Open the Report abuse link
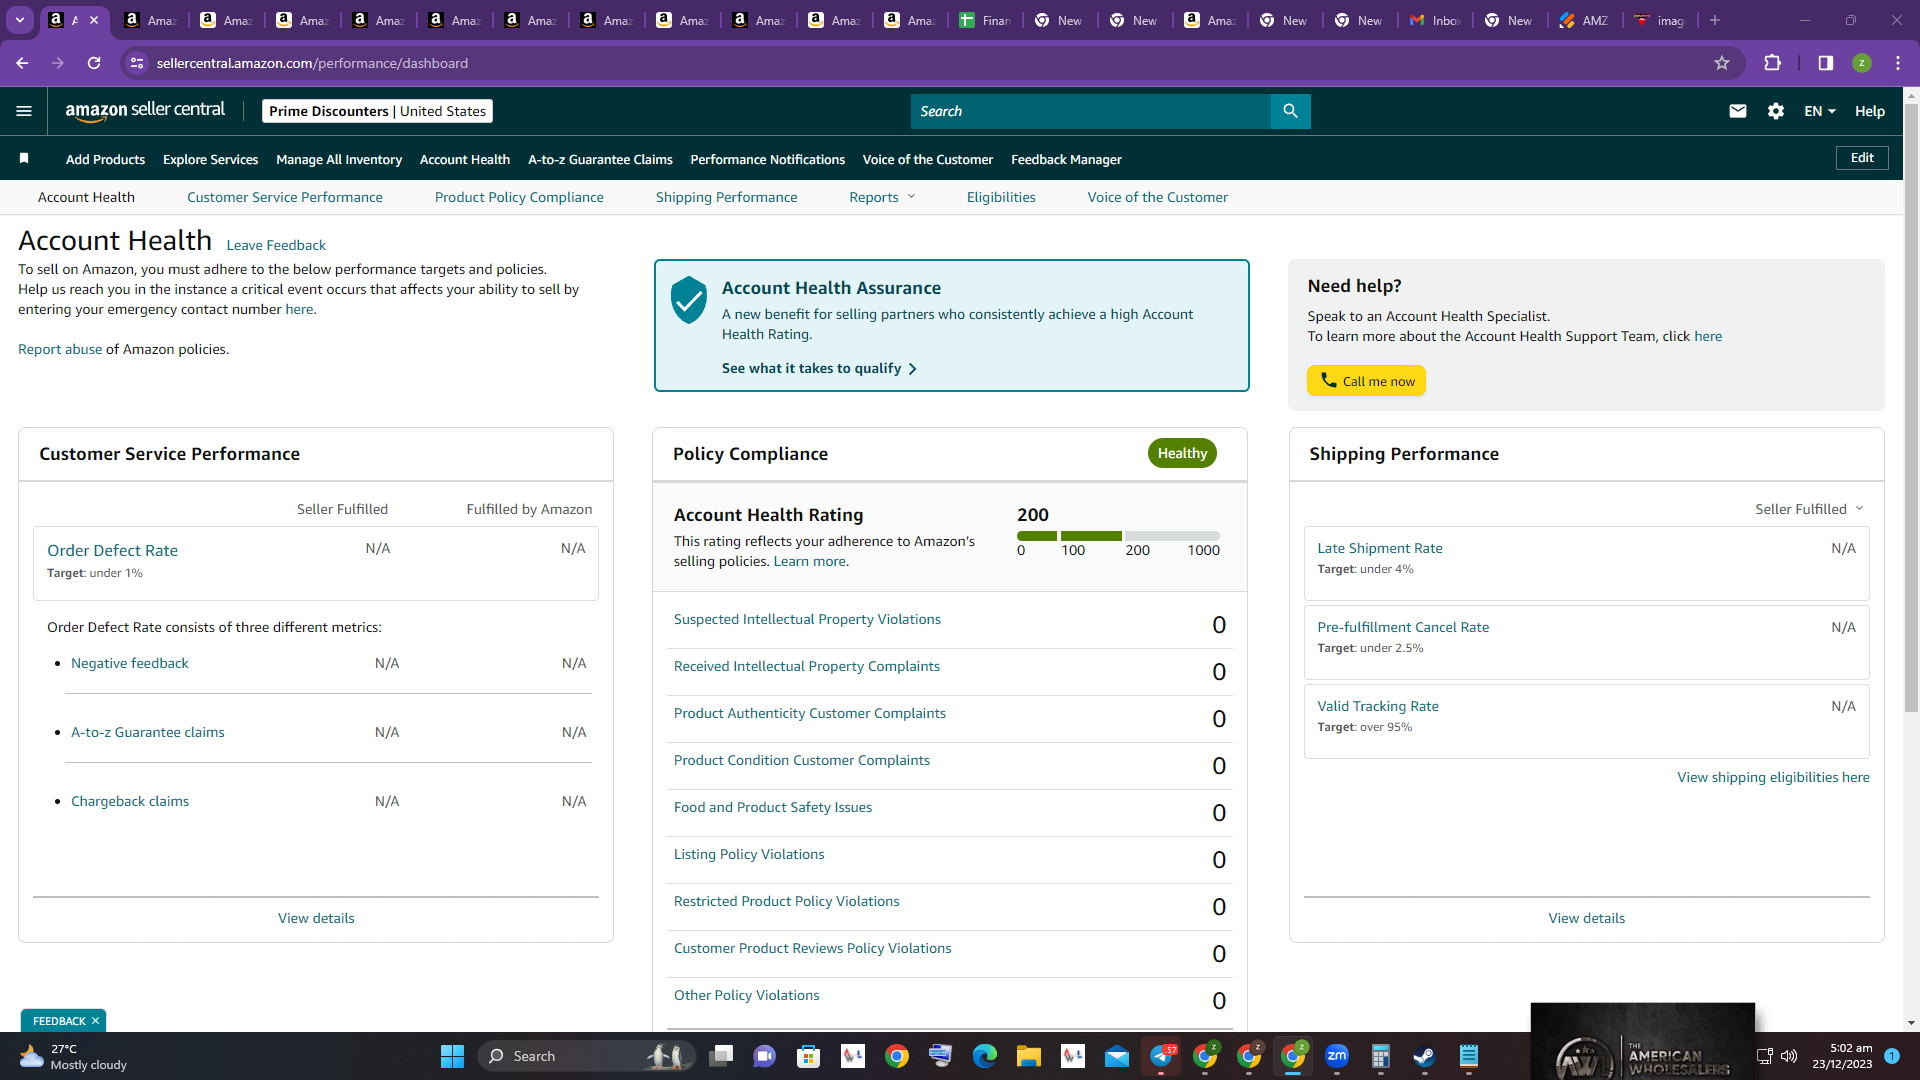 coord(60,349)
